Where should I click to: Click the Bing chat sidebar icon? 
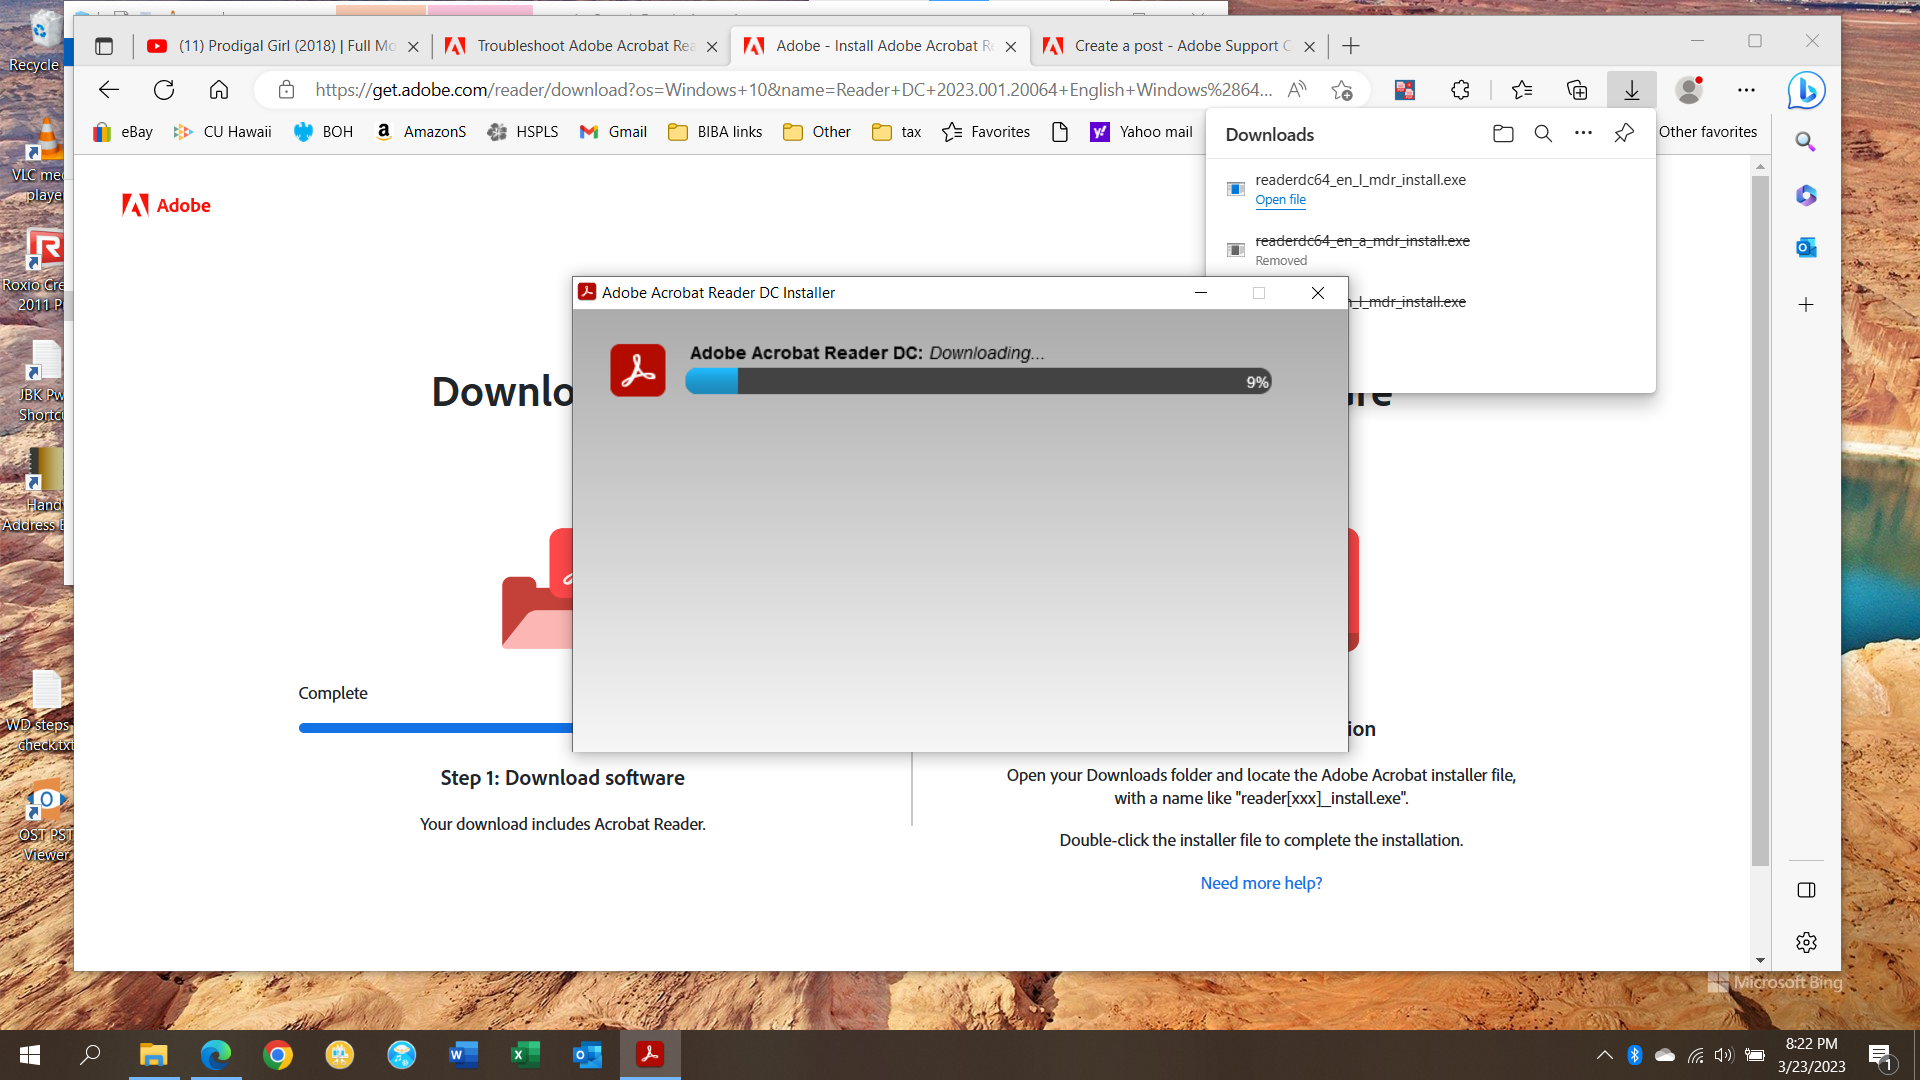1806,91
